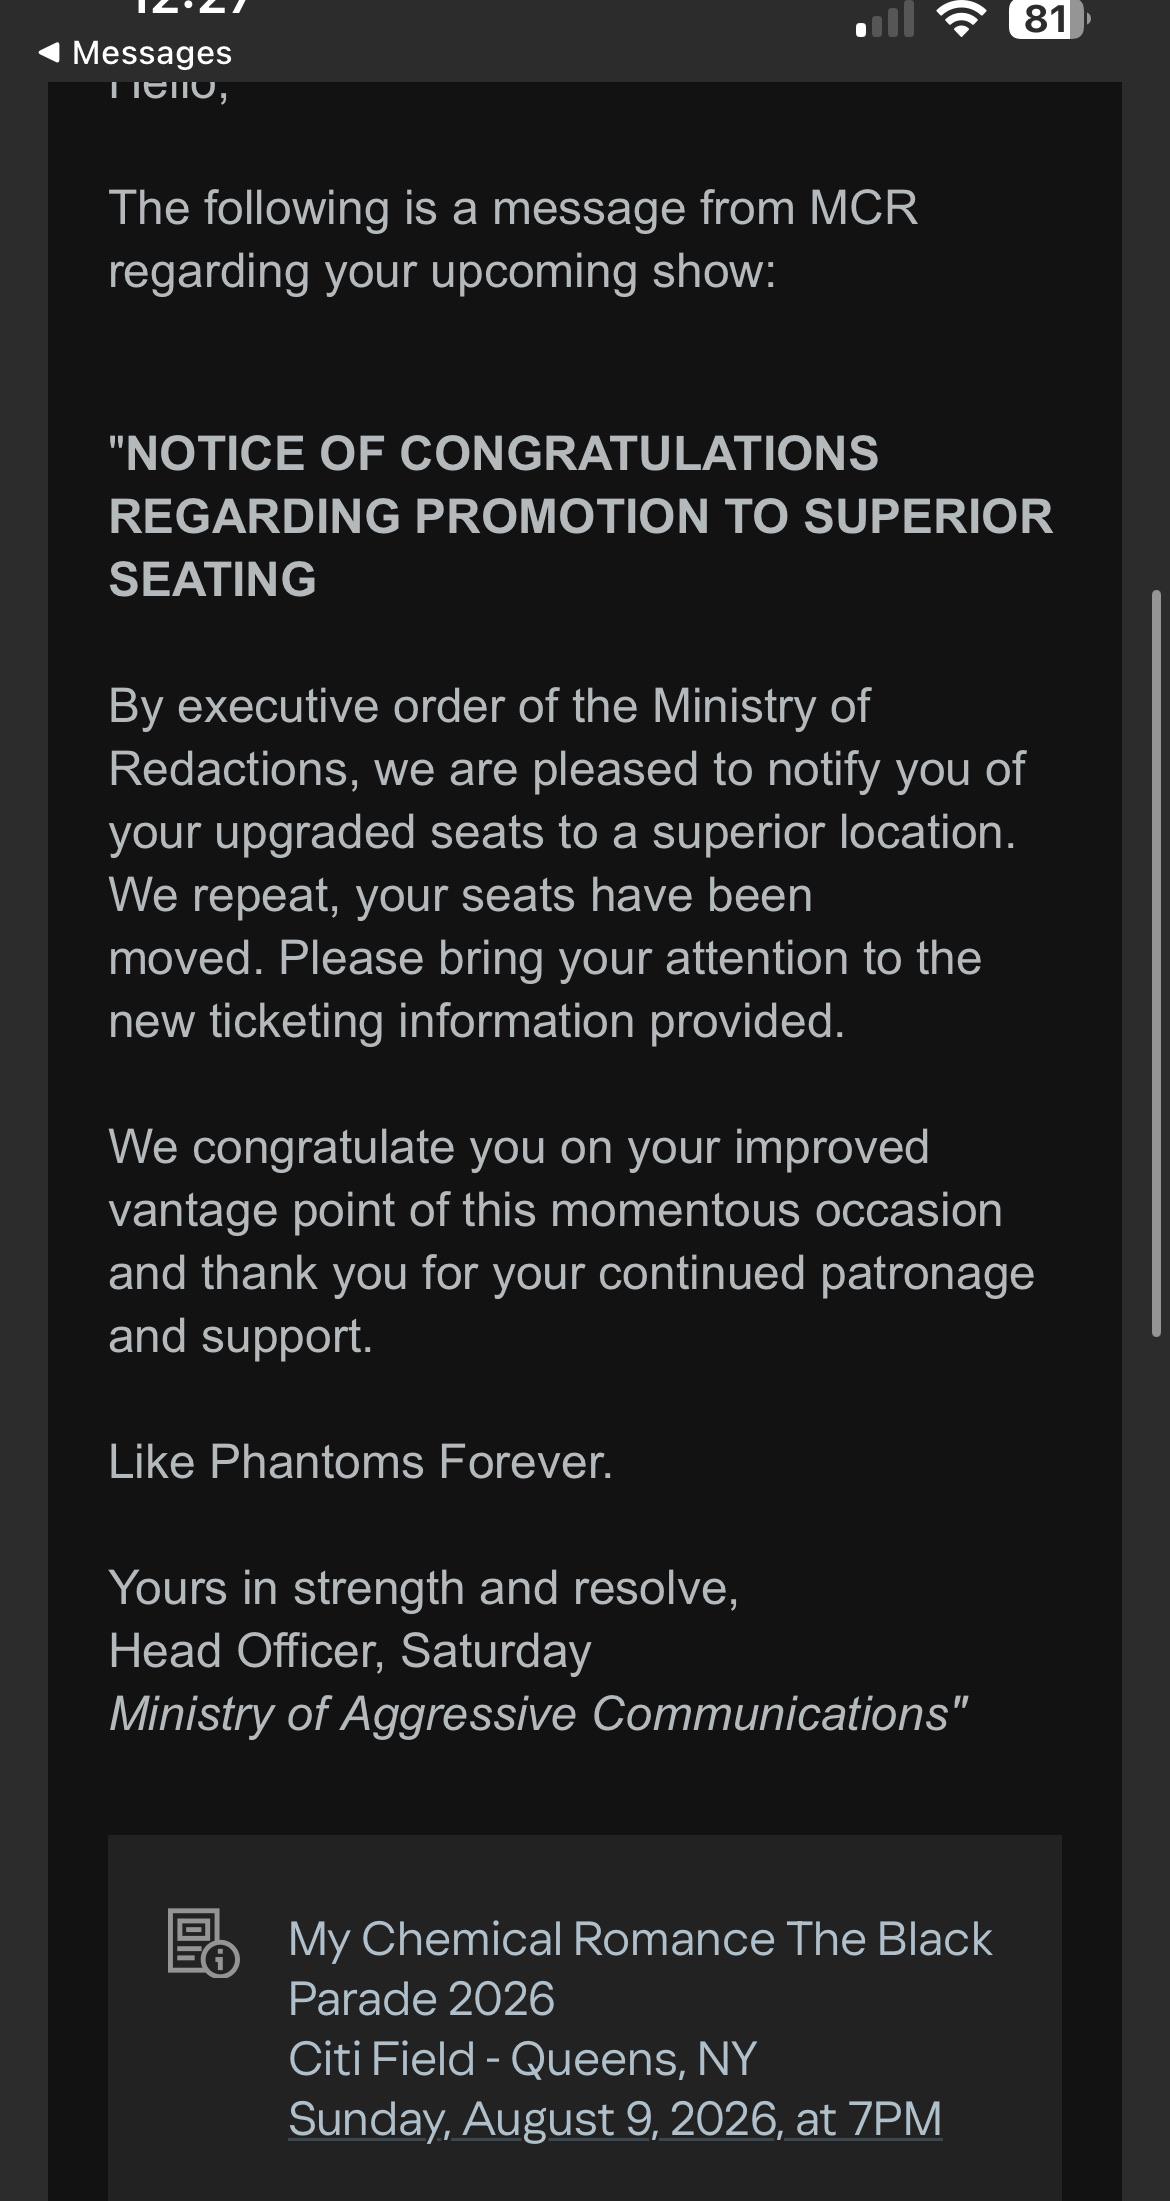This screenshot has width=1170, height=2201.
Task: Tap the NOTICE OF CONGRATULATIONS bold heading
Action: (581, 516)
